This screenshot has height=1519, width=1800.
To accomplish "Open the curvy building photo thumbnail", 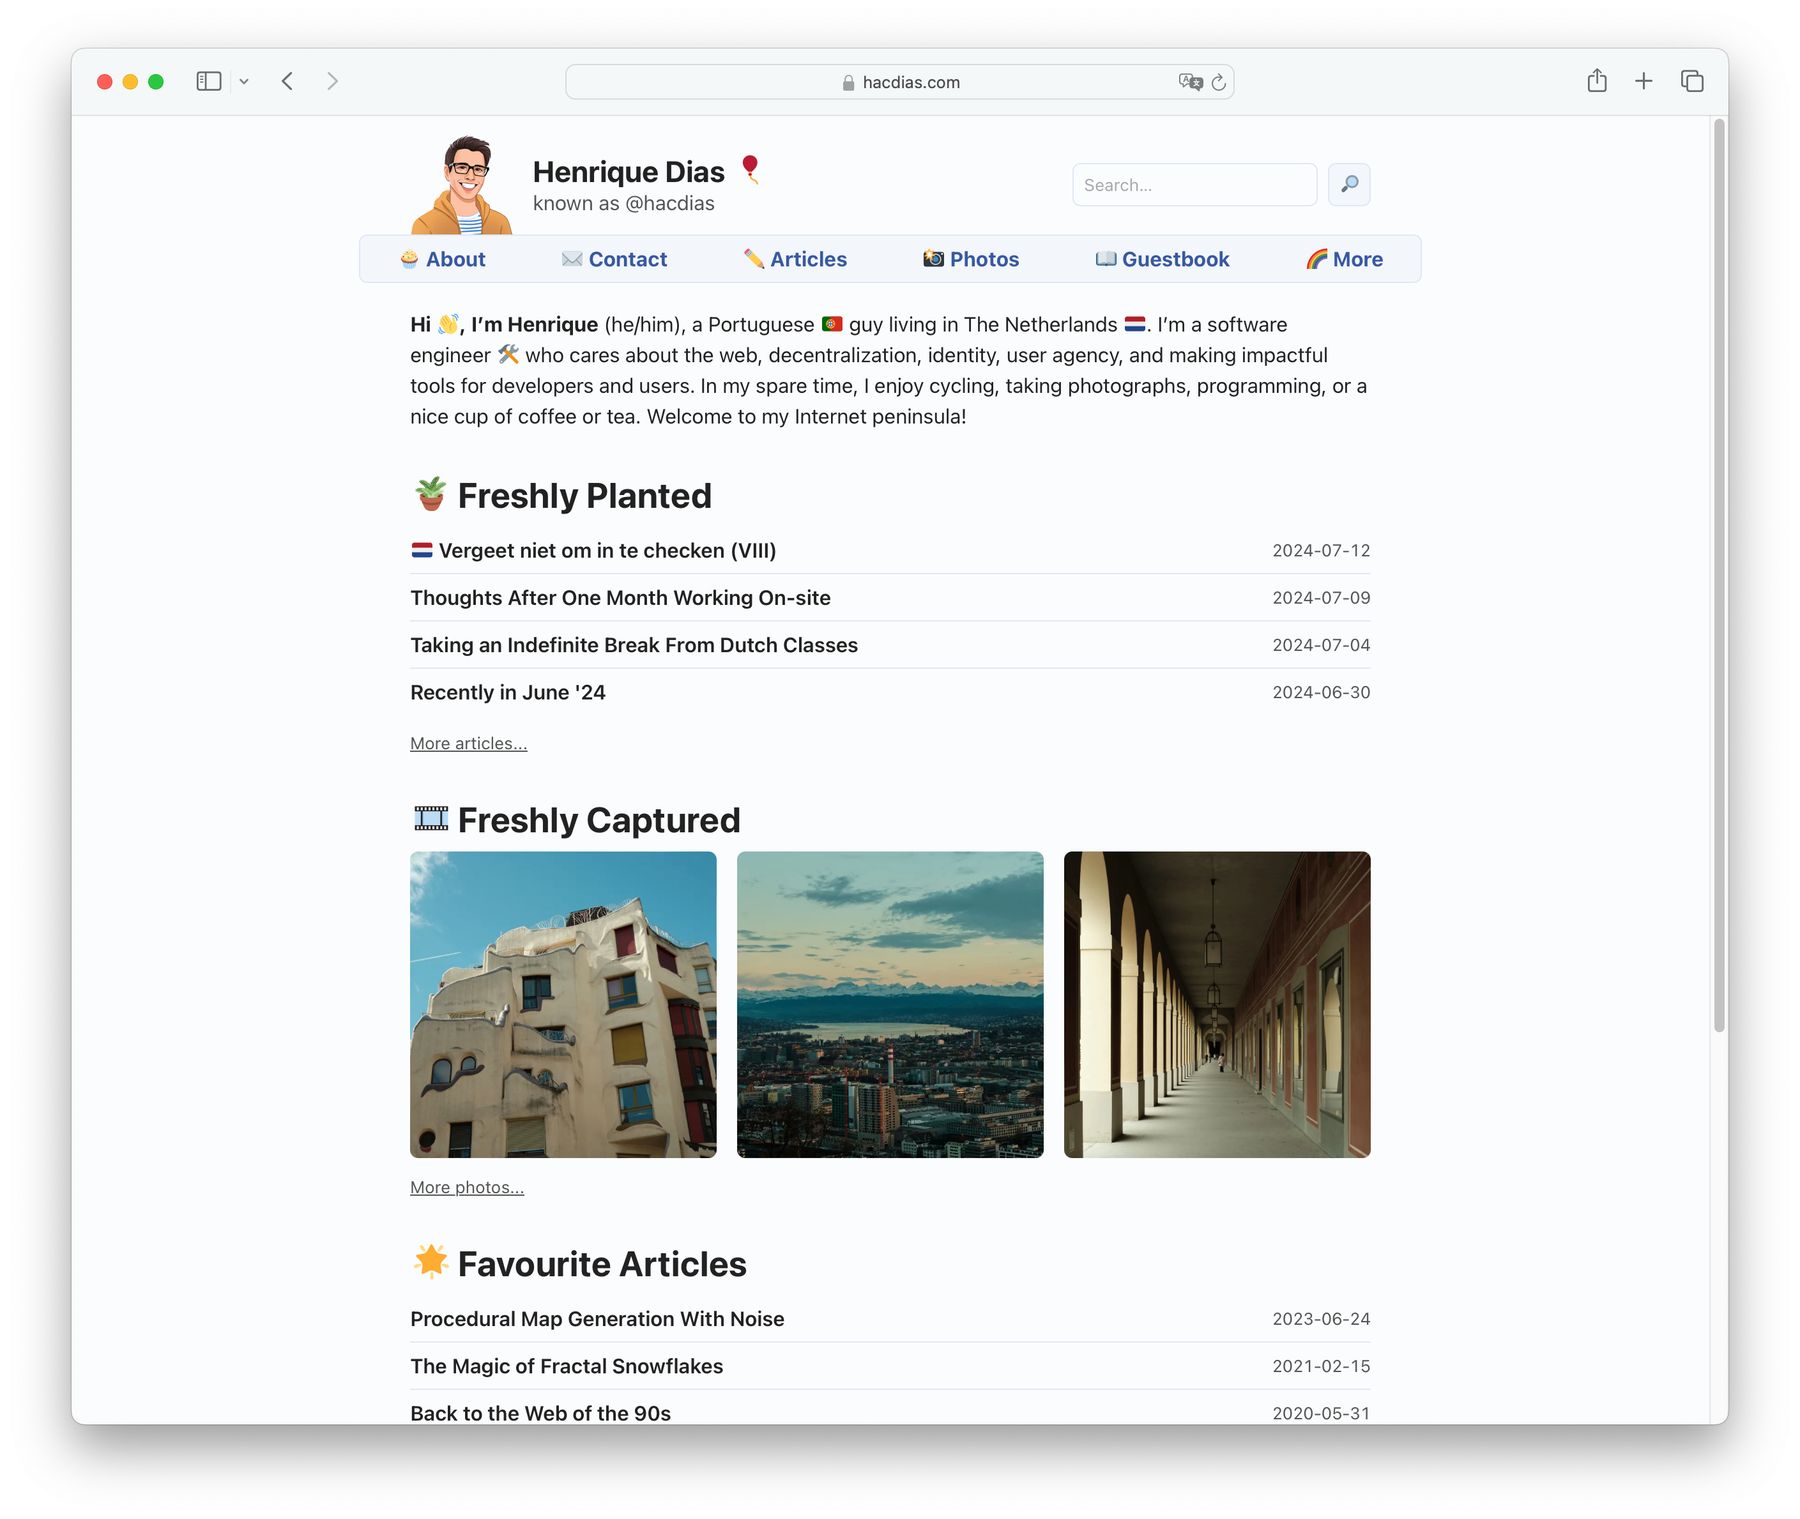I will 563,1005.
